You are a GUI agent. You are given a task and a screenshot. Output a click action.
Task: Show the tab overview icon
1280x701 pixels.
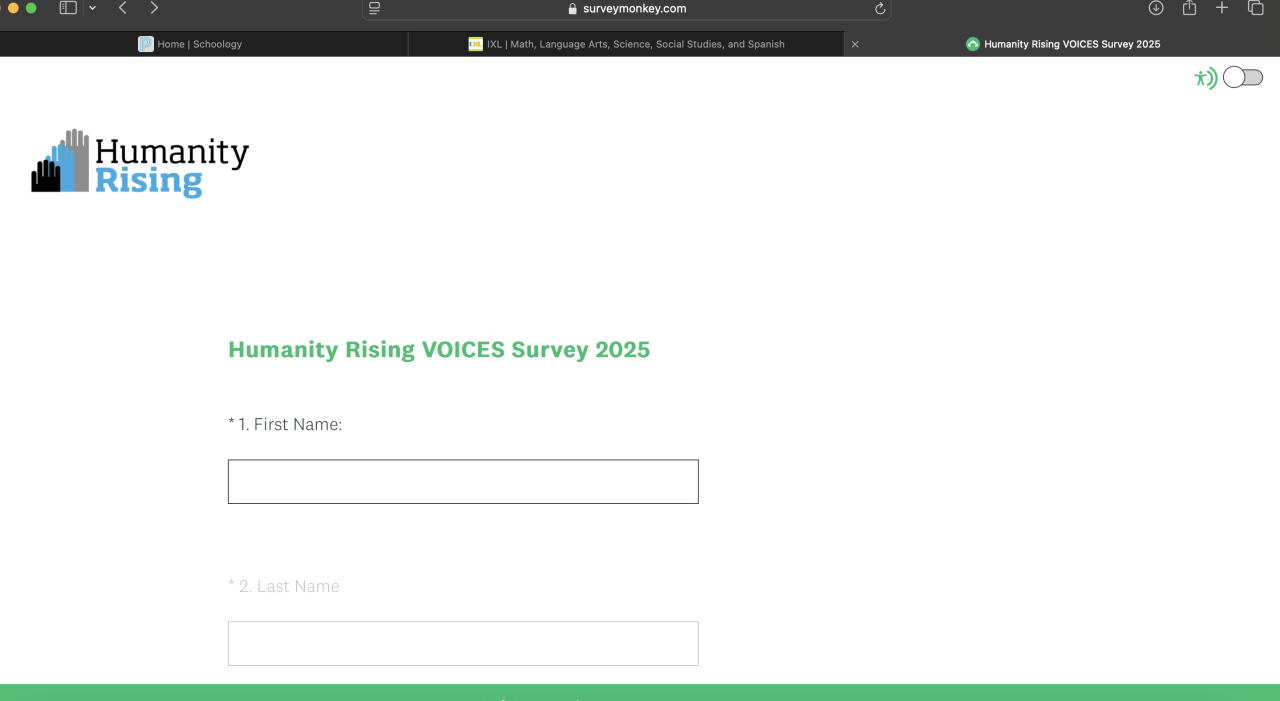tap(1256, 8)
